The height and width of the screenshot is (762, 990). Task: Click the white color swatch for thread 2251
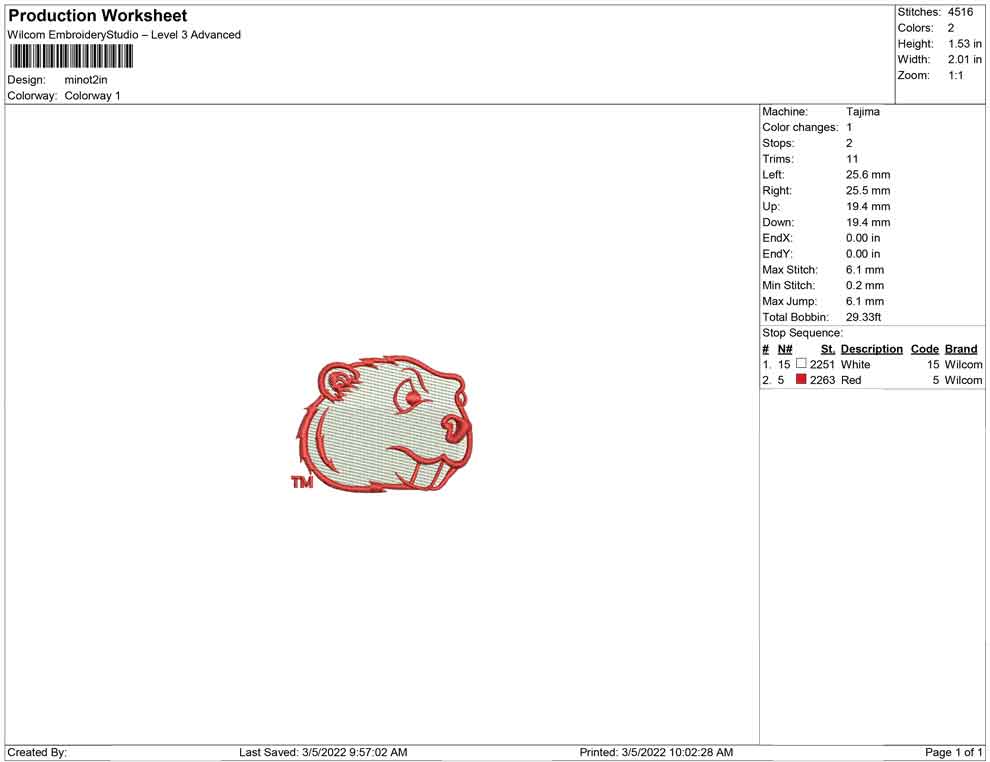pyautogui.click(x=801, y=364)
